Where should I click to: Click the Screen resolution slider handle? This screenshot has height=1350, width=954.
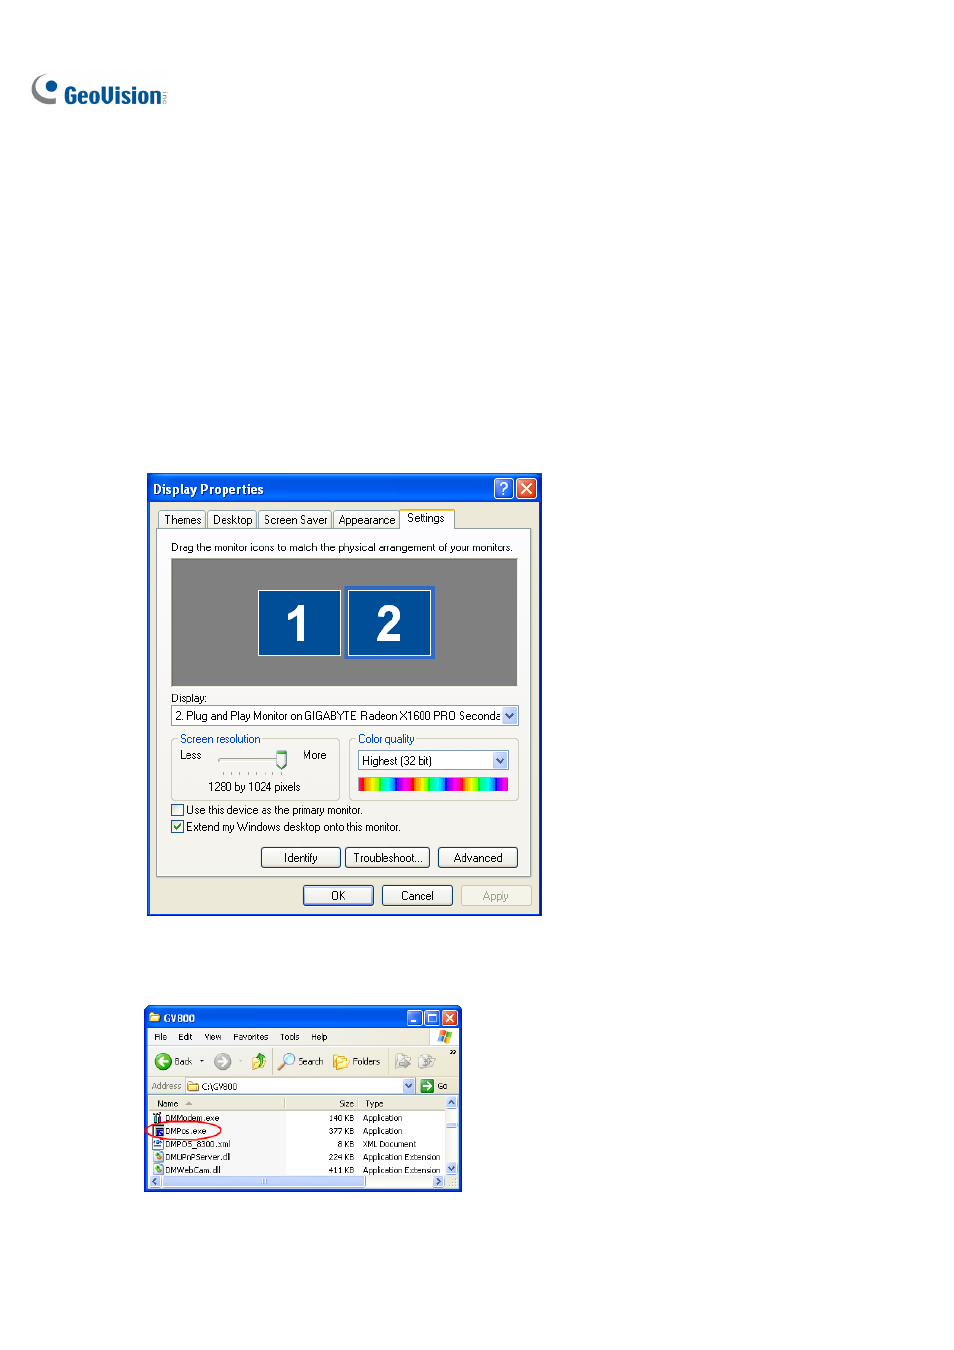click(281, 760)
